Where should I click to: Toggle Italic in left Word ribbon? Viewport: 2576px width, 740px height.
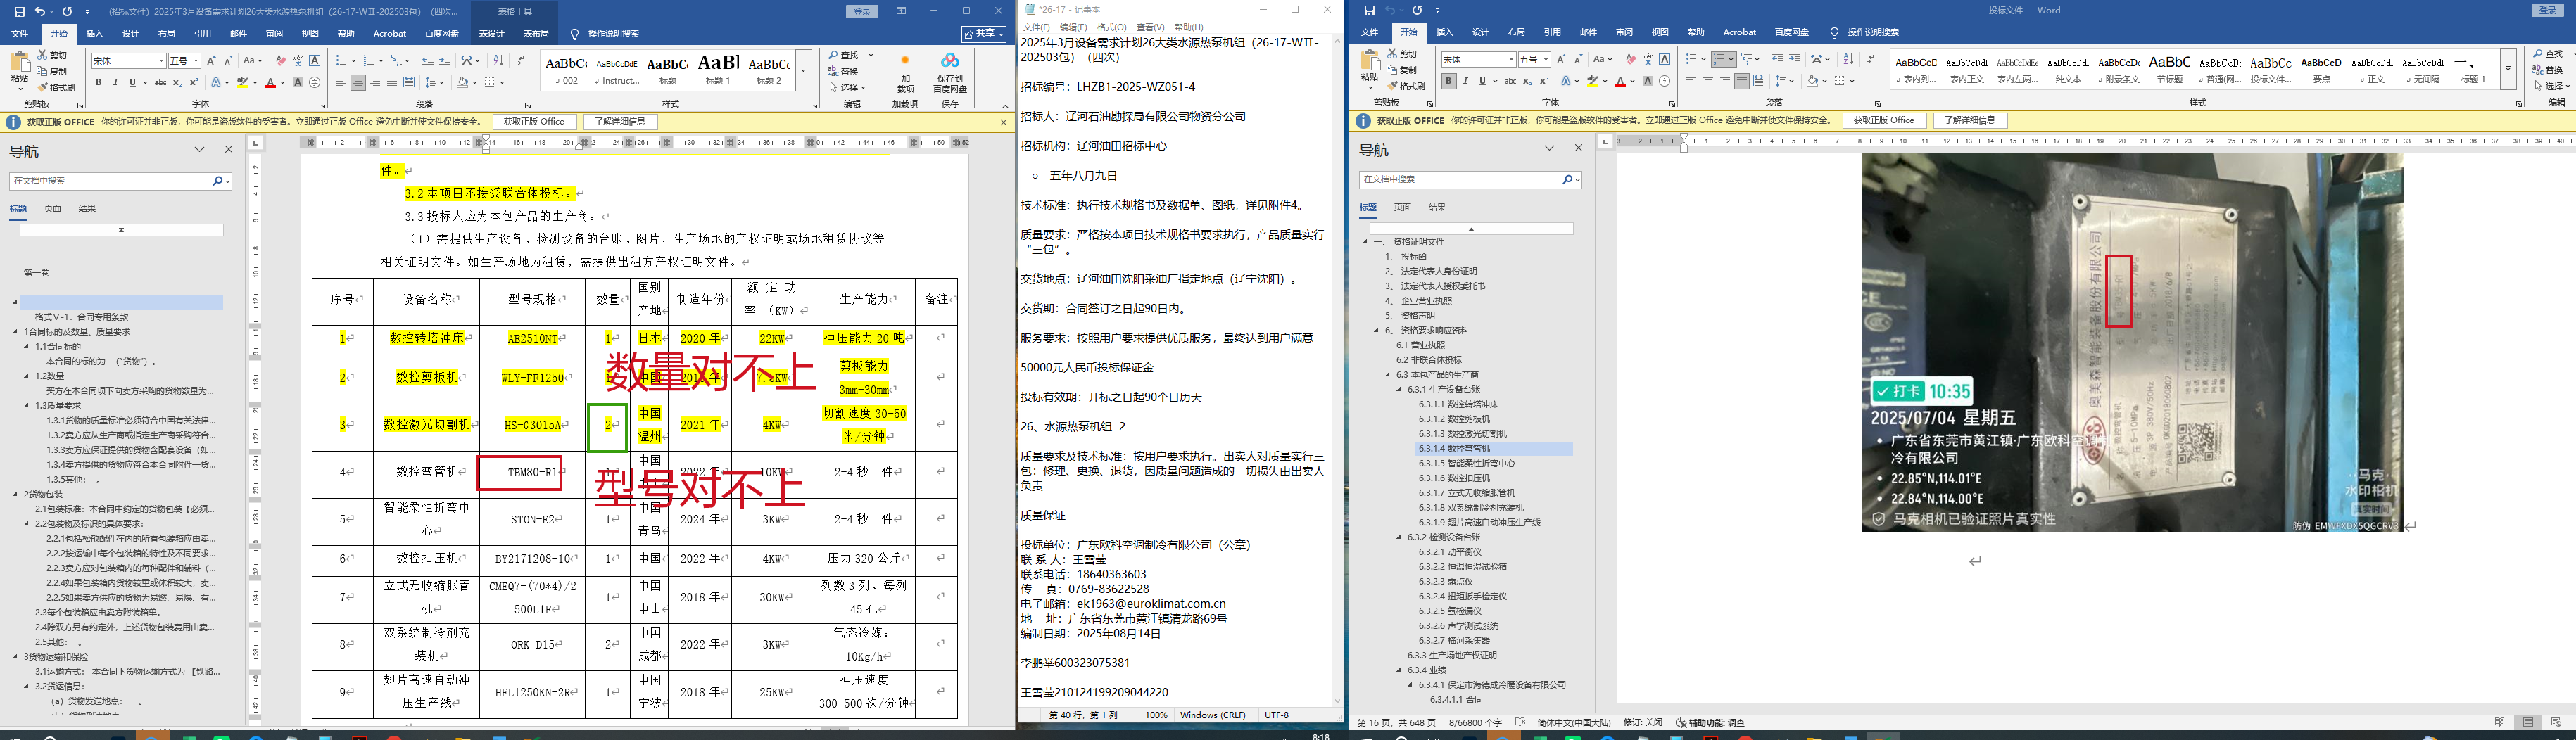[x=115, y=83]
